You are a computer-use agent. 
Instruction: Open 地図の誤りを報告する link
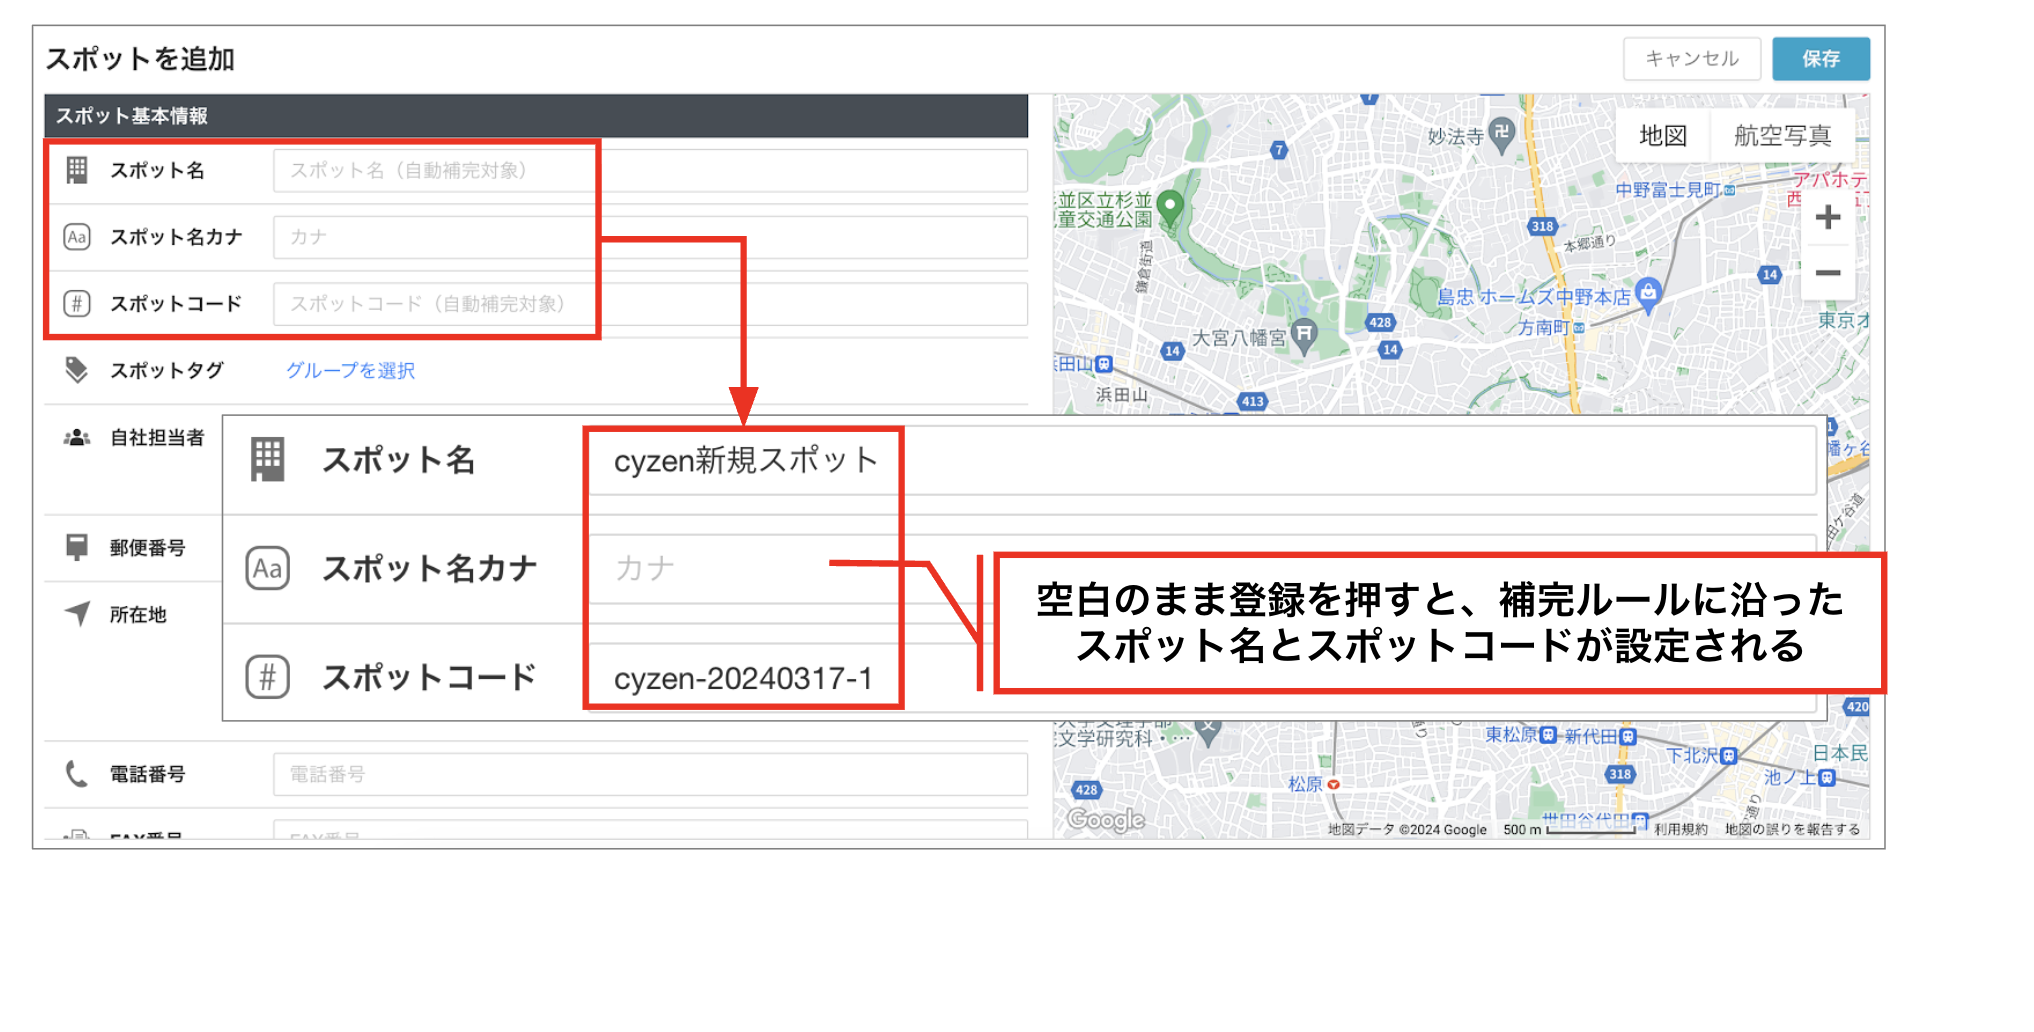click(x=1792, y=829)
